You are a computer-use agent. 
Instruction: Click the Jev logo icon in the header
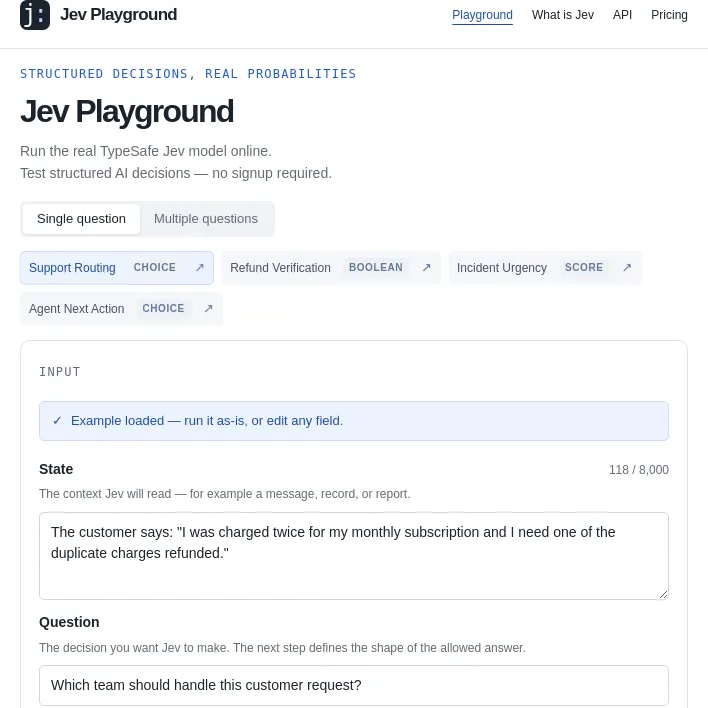tap(35, 15)
